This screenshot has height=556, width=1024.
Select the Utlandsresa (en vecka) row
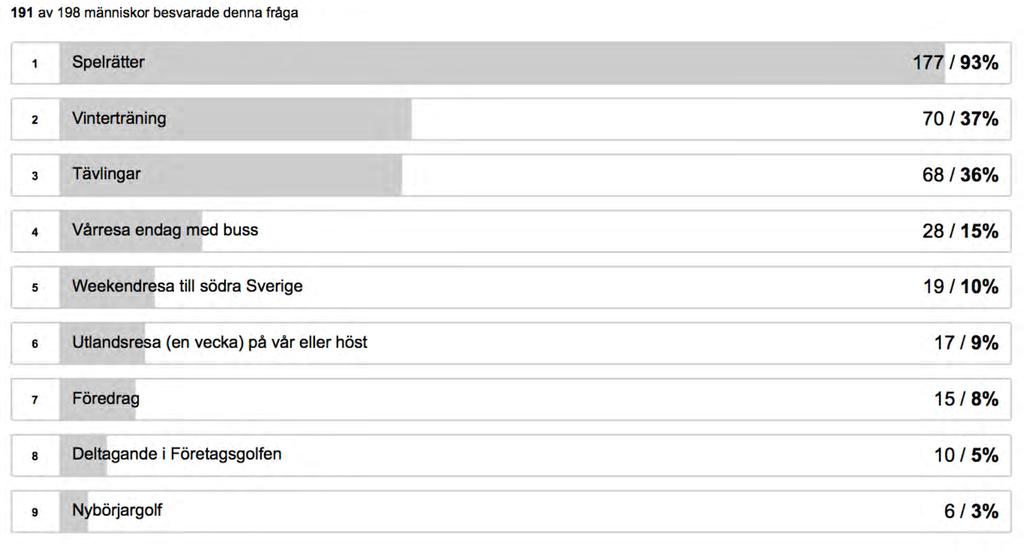click(511, 343)
